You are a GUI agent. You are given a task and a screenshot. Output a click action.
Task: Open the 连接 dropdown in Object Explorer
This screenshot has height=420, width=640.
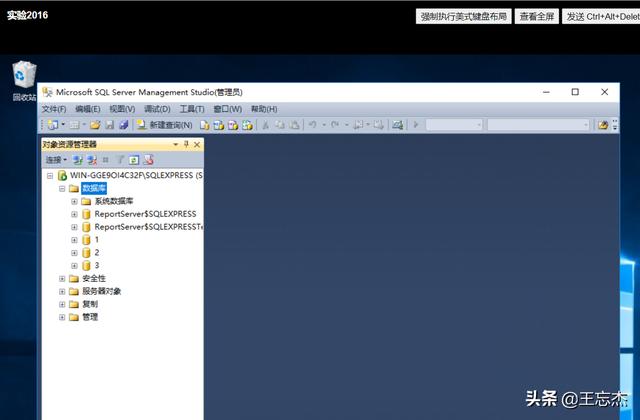56,160
